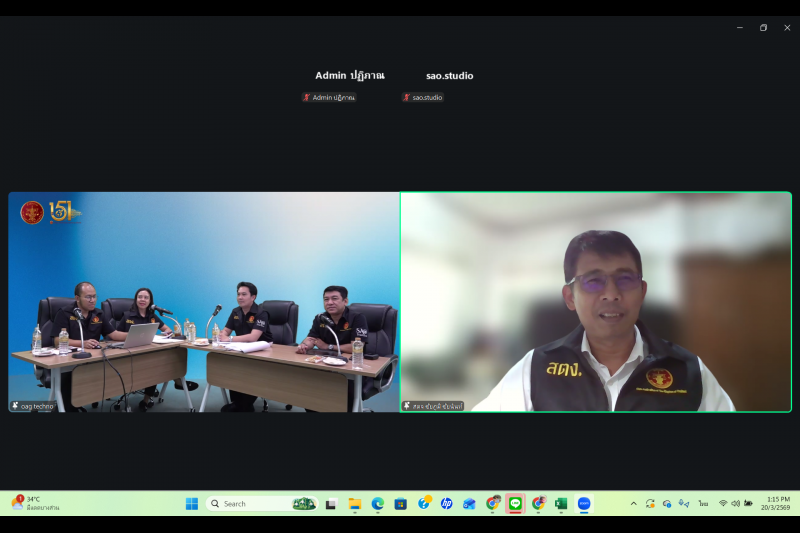Select the sao.studio participant name tag
The width and height of the screenshot is (800, 533).
(x=423, y=98)
